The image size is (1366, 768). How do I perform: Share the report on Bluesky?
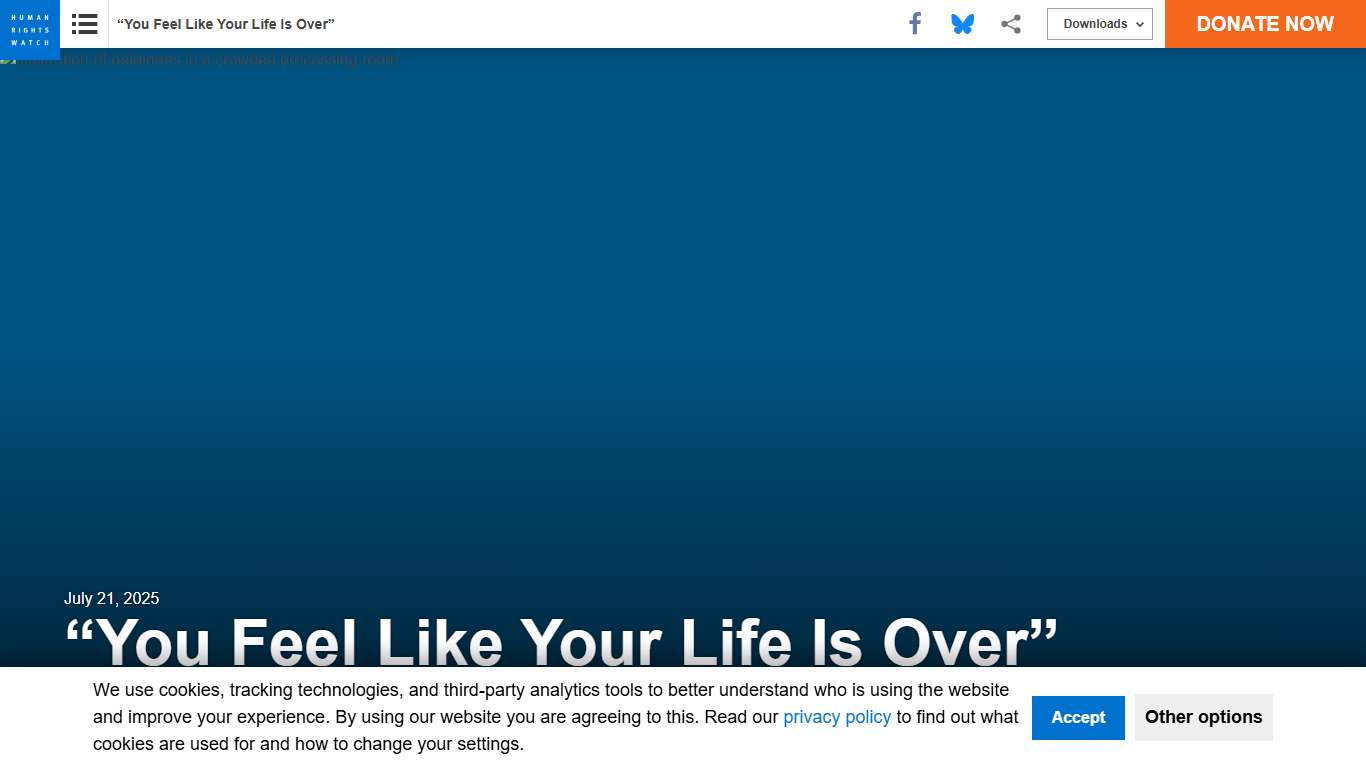click(962, 24)
